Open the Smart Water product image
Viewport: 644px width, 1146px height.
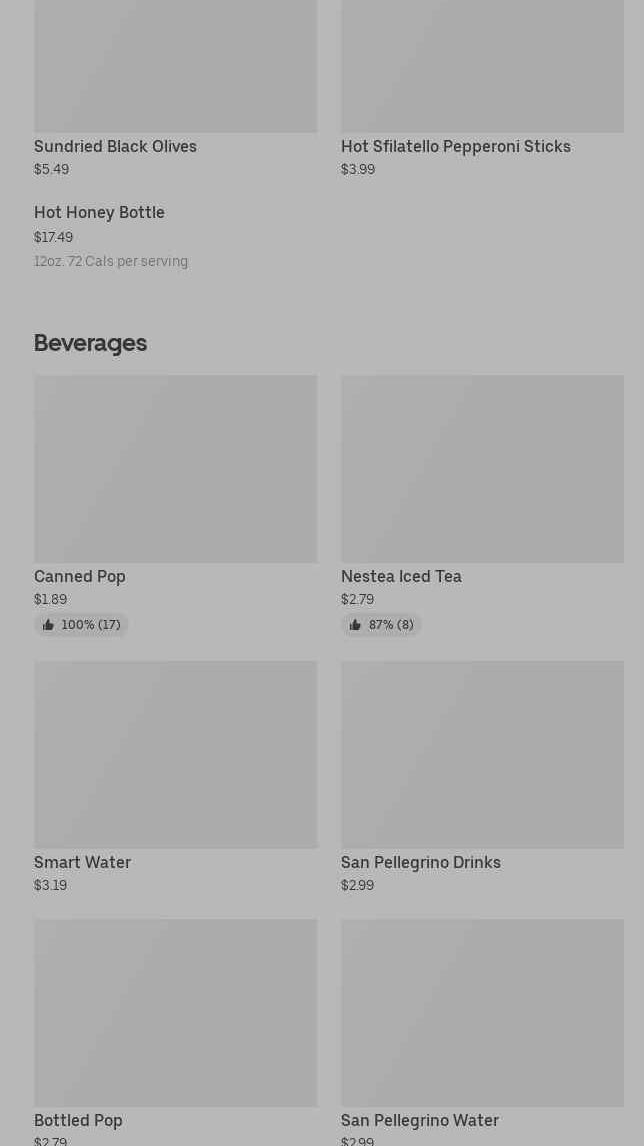click(175, 754)
